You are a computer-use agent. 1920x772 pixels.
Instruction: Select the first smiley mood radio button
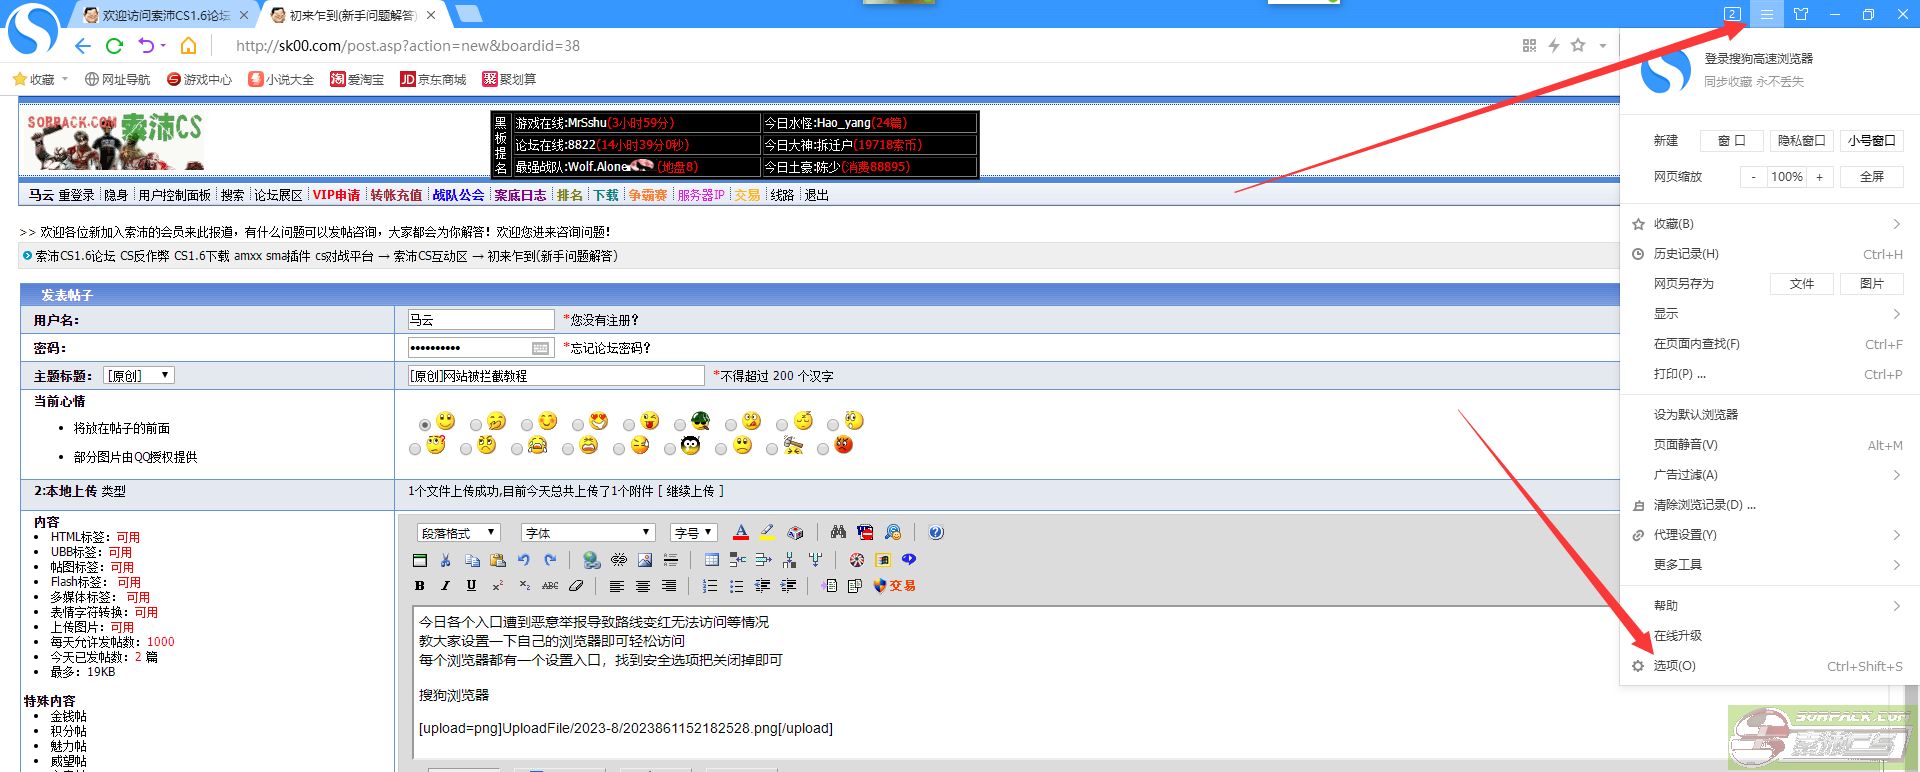coord(425,424)
